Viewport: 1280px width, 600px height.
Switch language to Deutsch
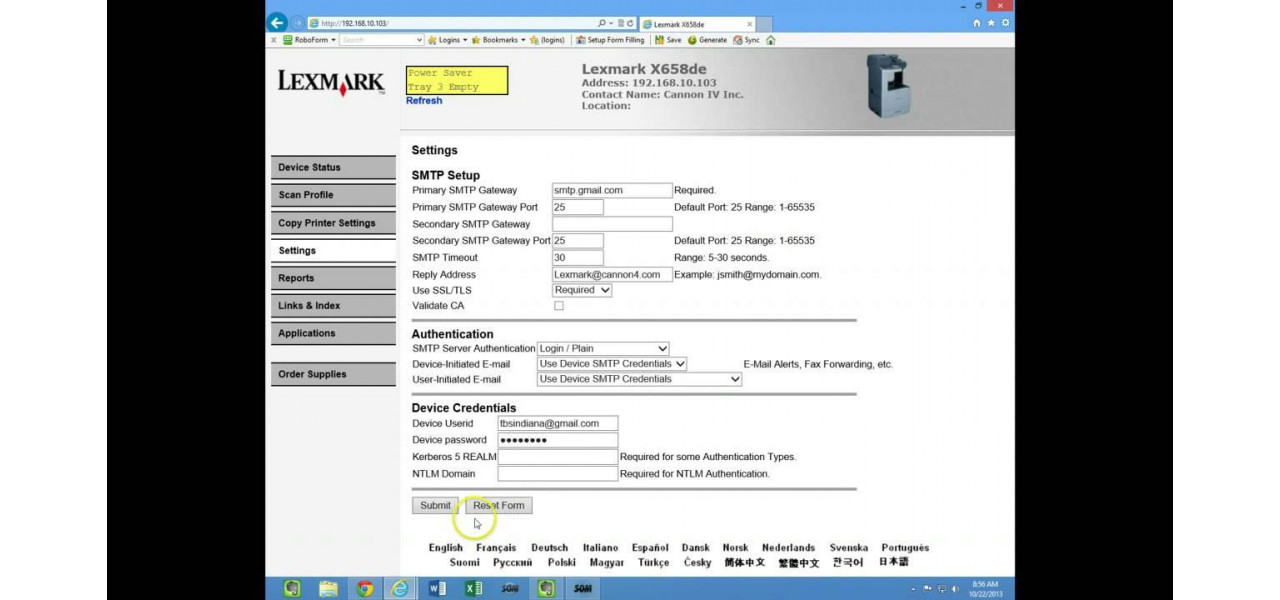point(549,548)
